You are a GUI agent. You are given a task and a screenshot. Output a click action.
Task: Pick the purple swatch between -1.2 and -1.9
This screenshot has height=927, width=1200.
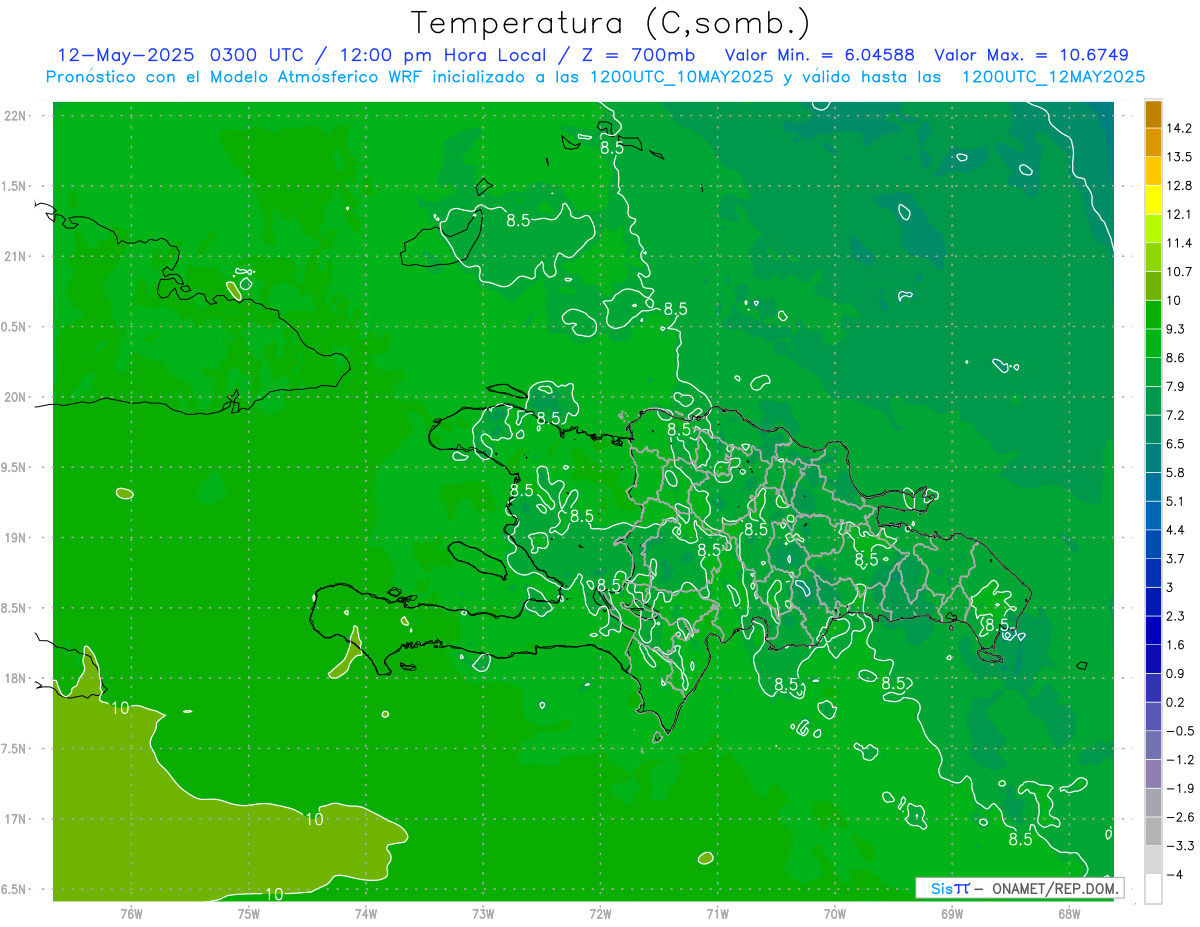[1153, 774]
